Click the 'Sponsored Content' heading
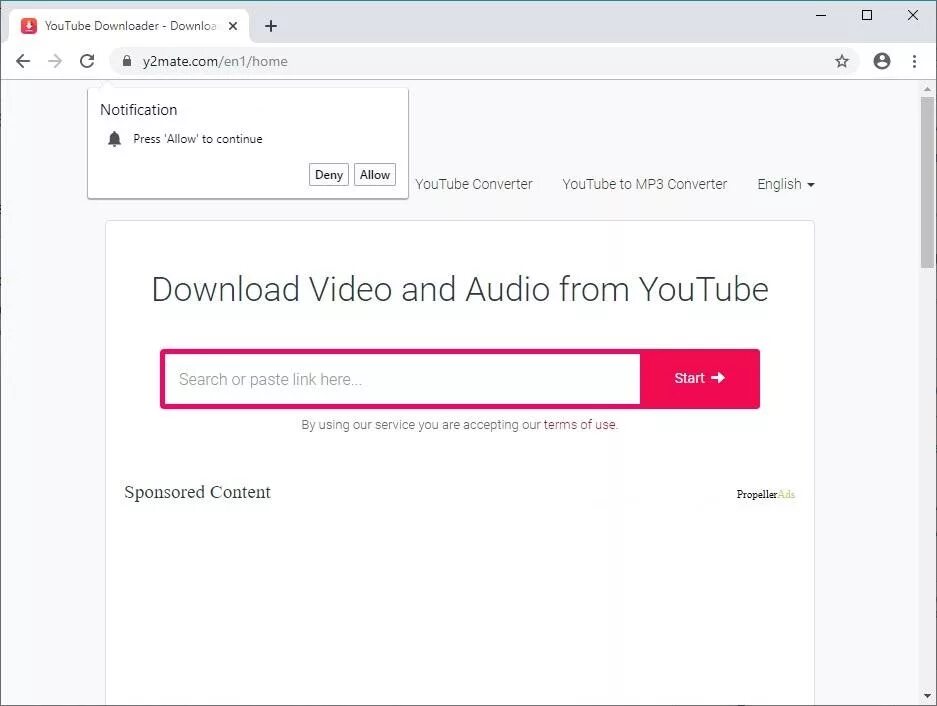The height and width of the screenshot is (706, 937). [197, 493]
